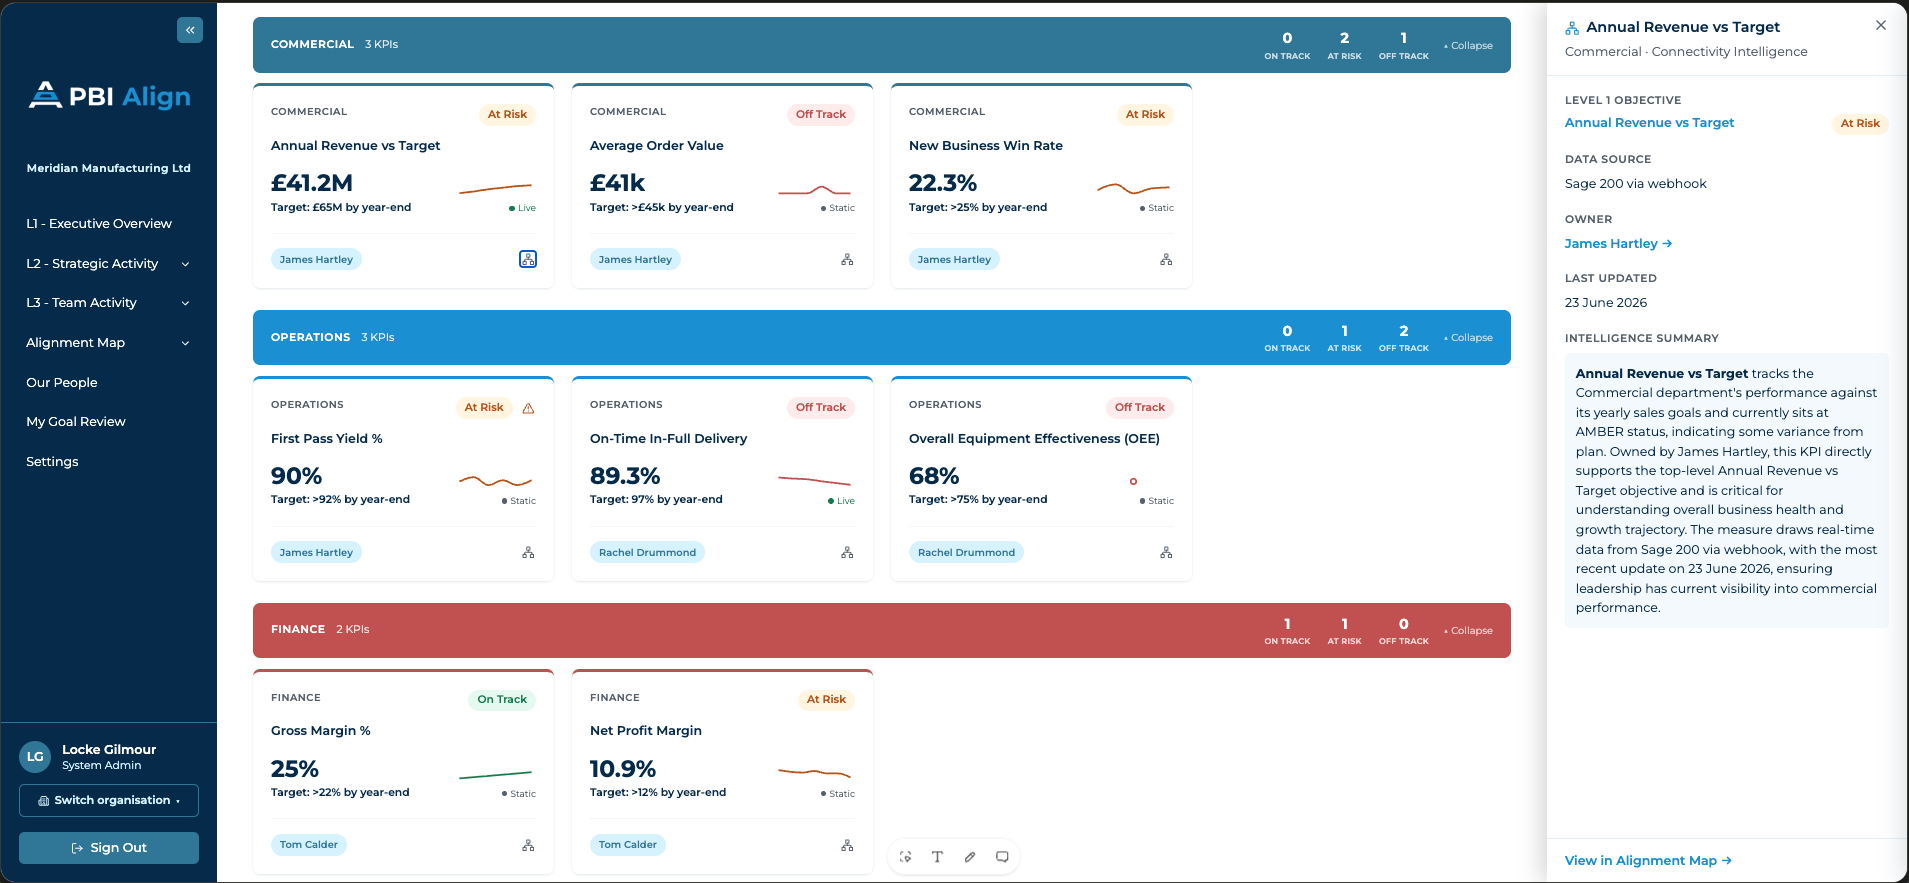Collapse the sidebar with the double-chevron button

click(190, 30)
